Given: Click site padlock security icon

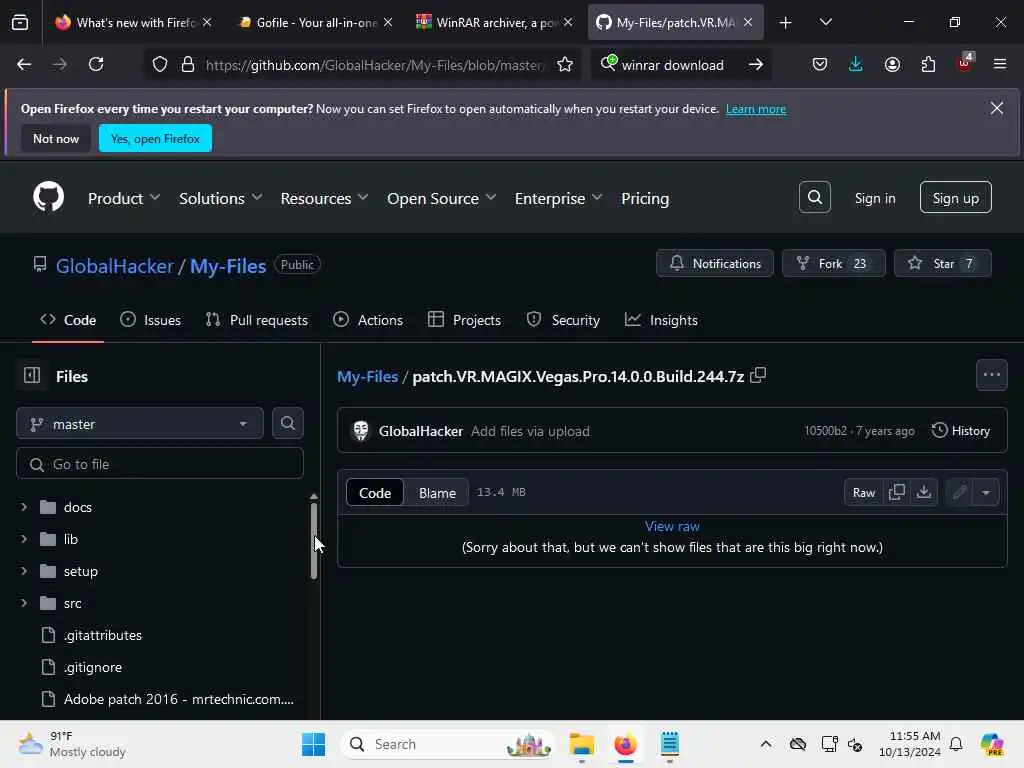Looking at the screenshot, I should [188, 65].
